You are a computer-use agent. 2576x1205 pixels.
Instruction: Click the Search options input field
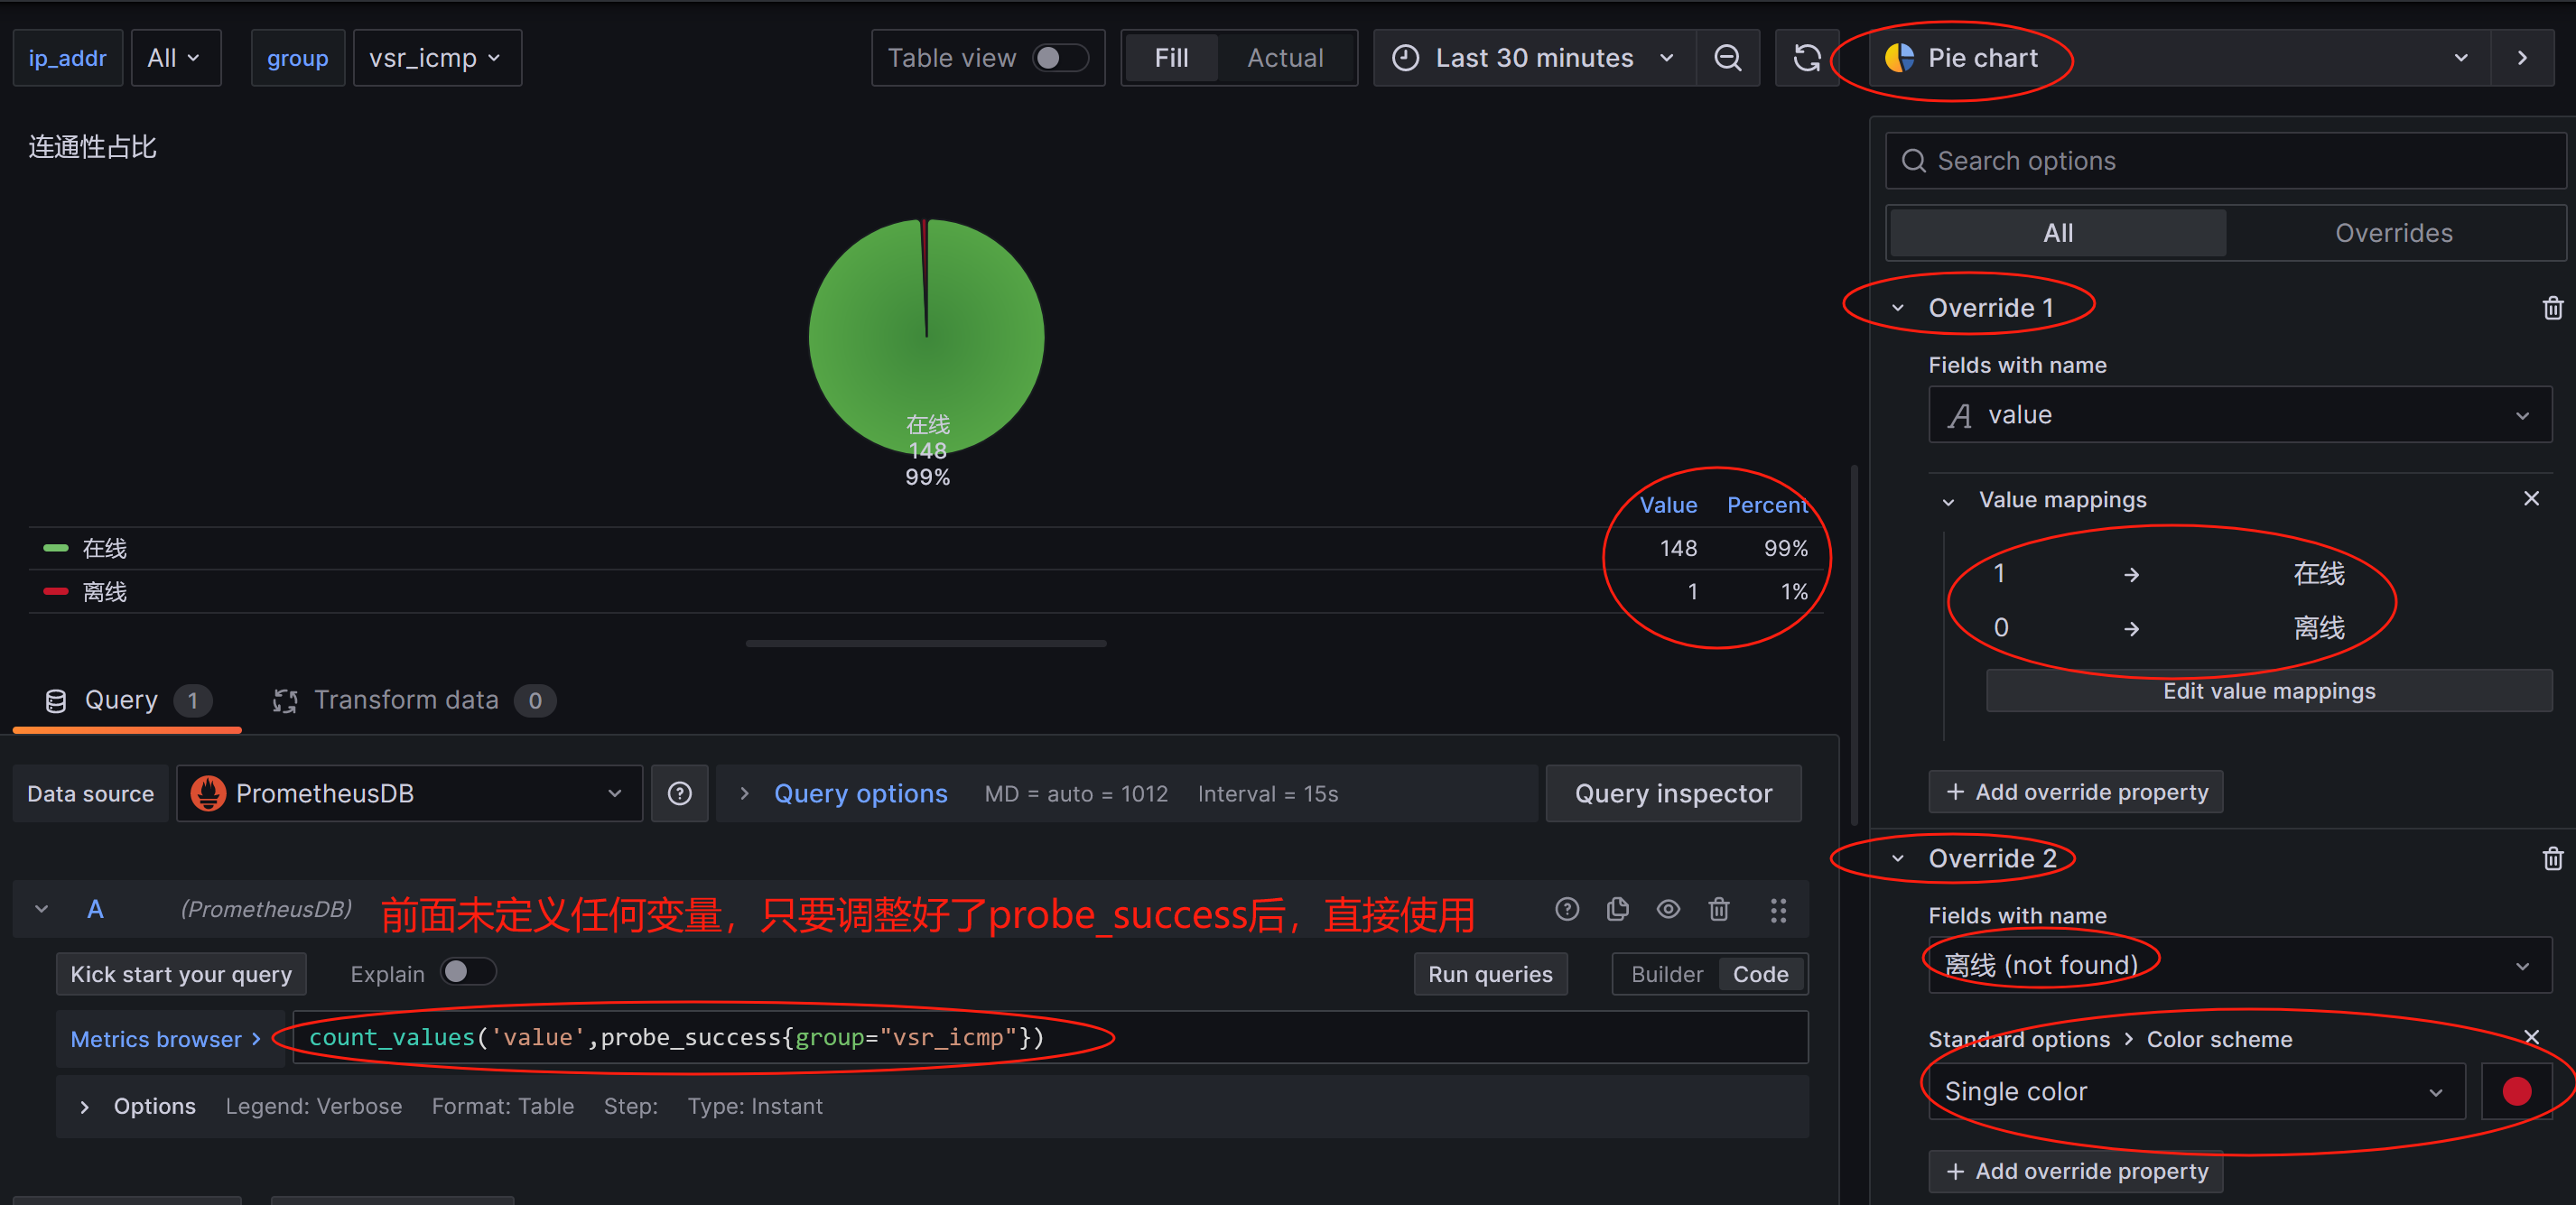click(x=2225, y=161)
